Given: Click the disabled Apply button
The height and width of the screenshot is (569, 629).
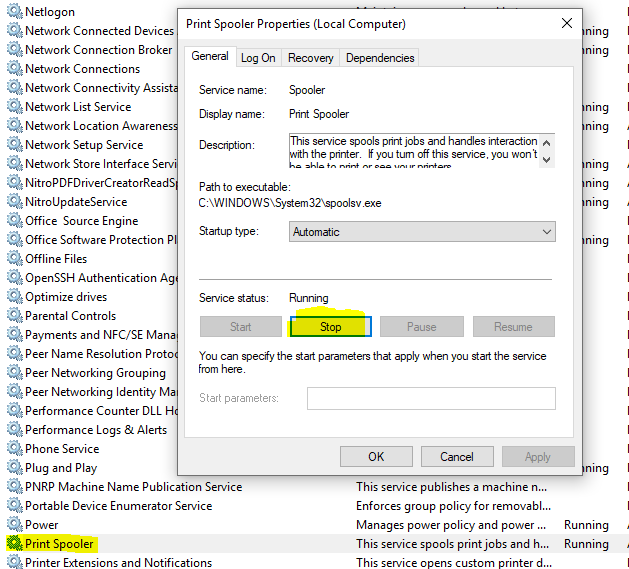Looking at the screenshot, I should coord(538,457).
